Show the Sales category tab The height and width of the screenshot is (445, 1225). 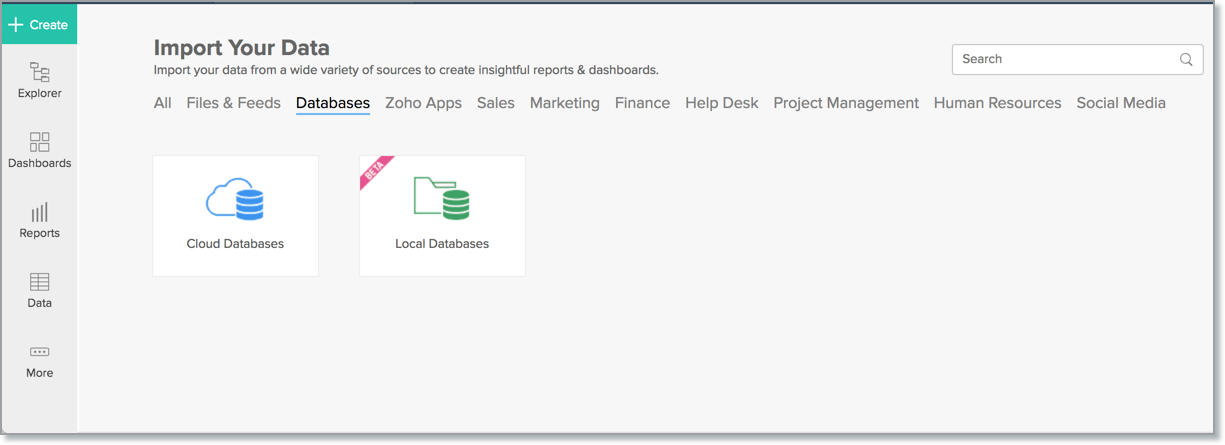(496, 103)
